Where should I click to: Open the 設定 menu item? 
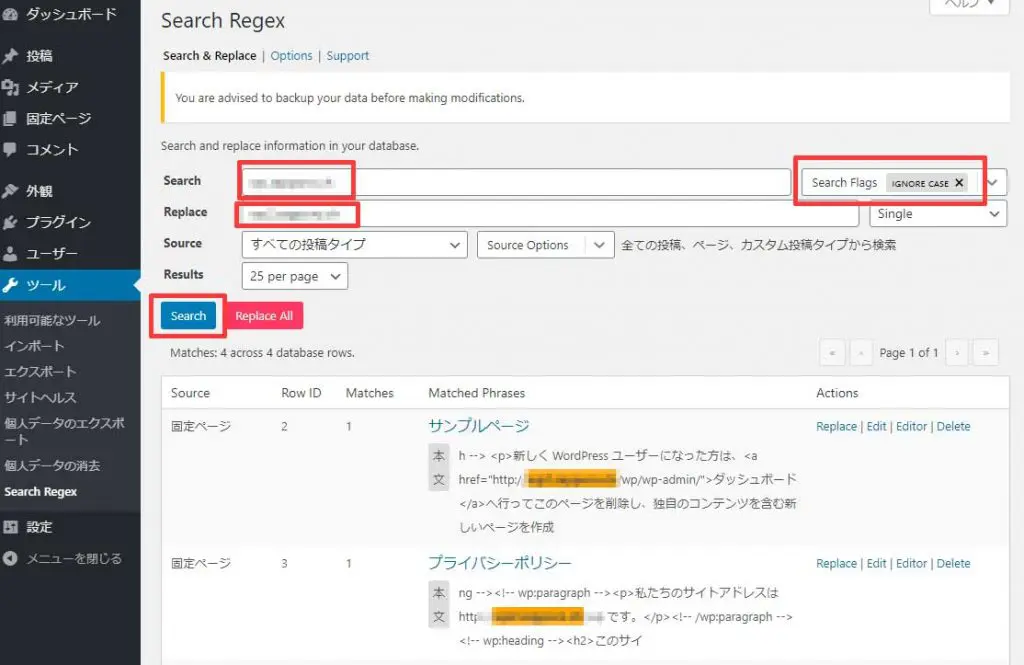click(x=39, y=527)
